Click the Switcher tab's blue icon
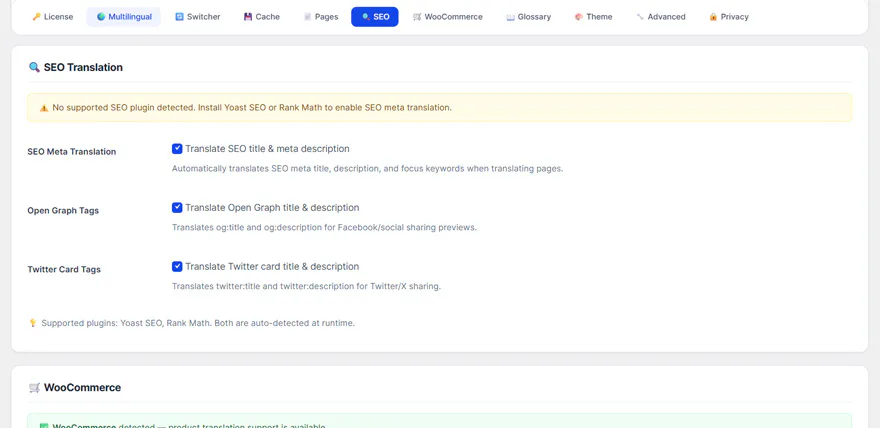Image resolution: width=880 pixels, height=428 pixels. [x=179, y=17]
